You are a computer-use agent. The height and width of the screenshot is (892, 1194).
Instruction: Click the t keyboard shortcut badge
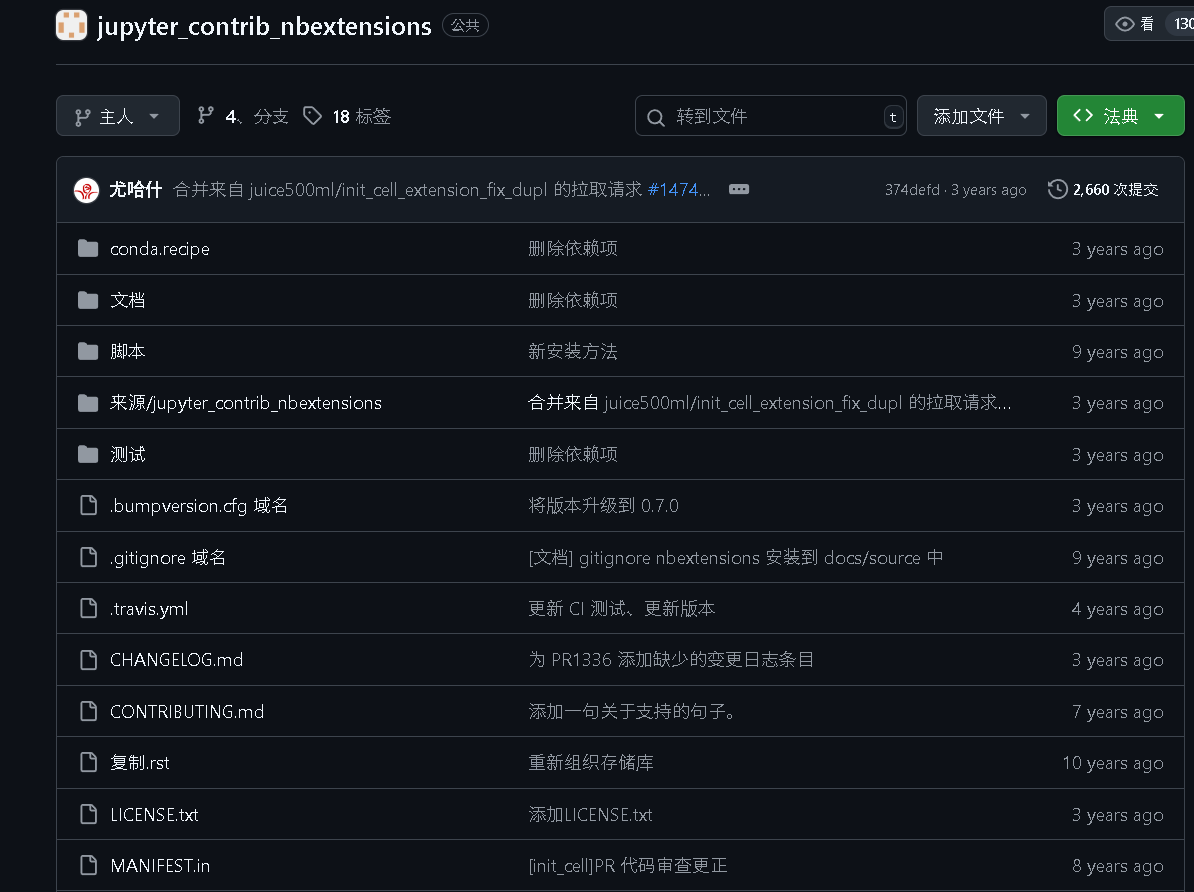[x=893, y=117]
